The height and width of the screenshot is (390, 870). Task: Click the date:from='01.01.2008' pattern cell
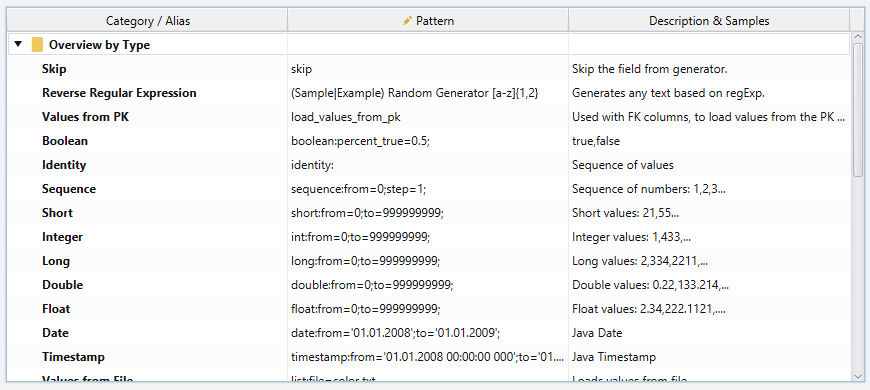428,332
